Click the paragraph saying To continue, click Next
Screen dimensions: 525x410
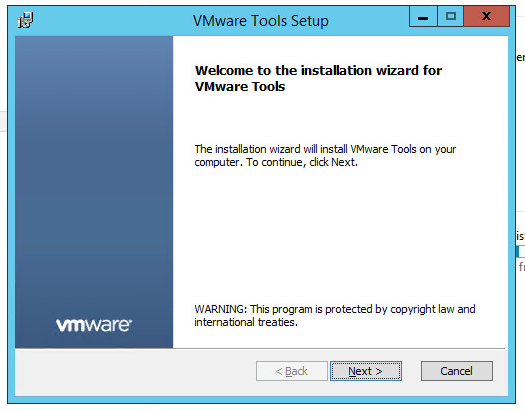click(x=325, y=155)
